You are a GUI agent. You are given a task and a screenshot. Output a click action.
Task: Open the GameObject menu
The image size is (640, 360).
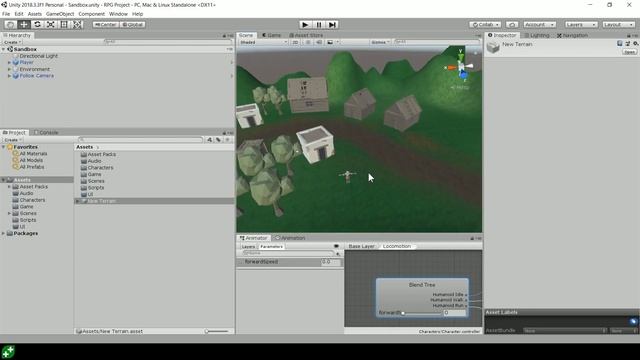coord(60,14)
